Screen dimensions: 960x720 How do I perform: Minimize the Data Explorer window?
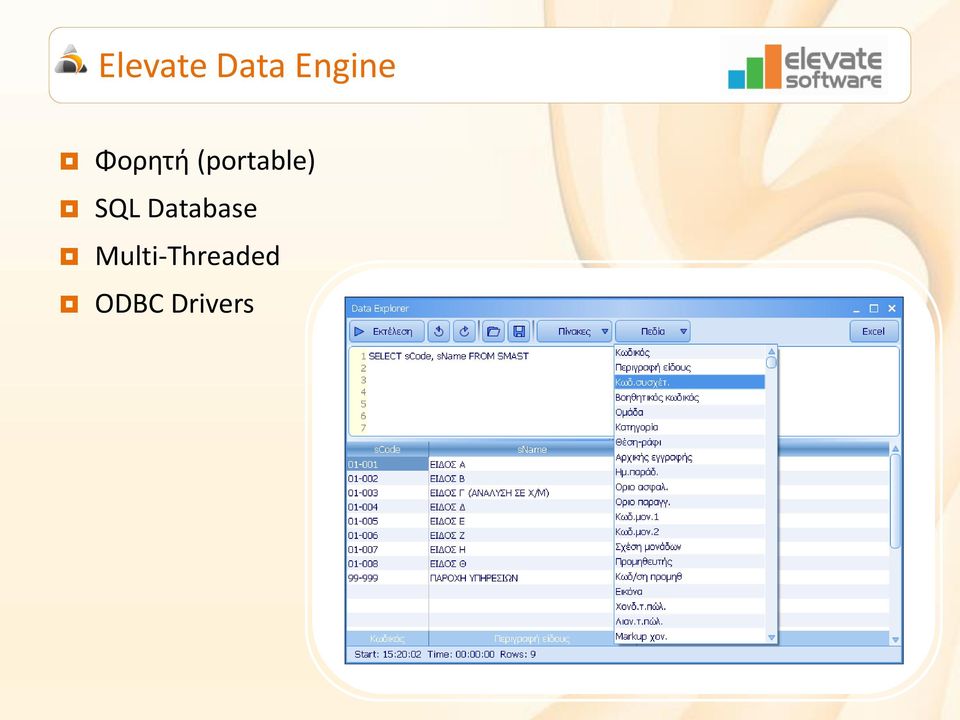pos(856,309)
